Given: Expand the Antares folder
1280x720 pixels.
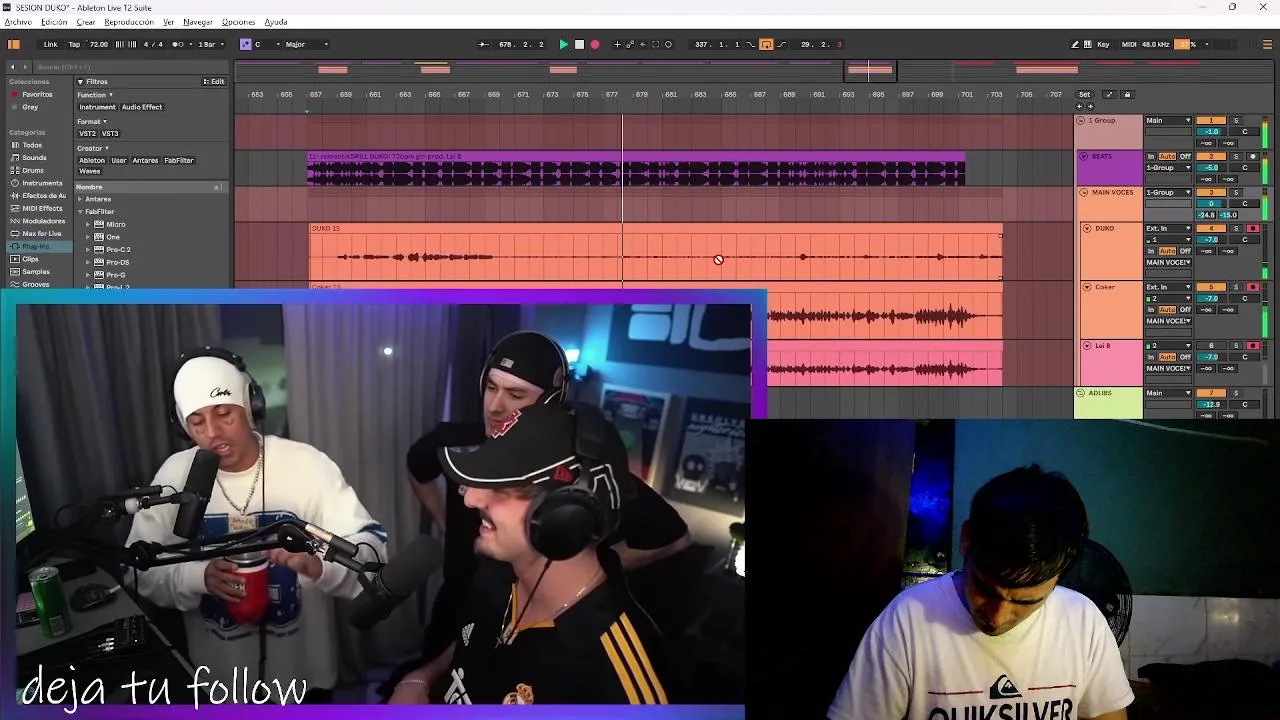Looking at the screenshot, I should [80, 199].
